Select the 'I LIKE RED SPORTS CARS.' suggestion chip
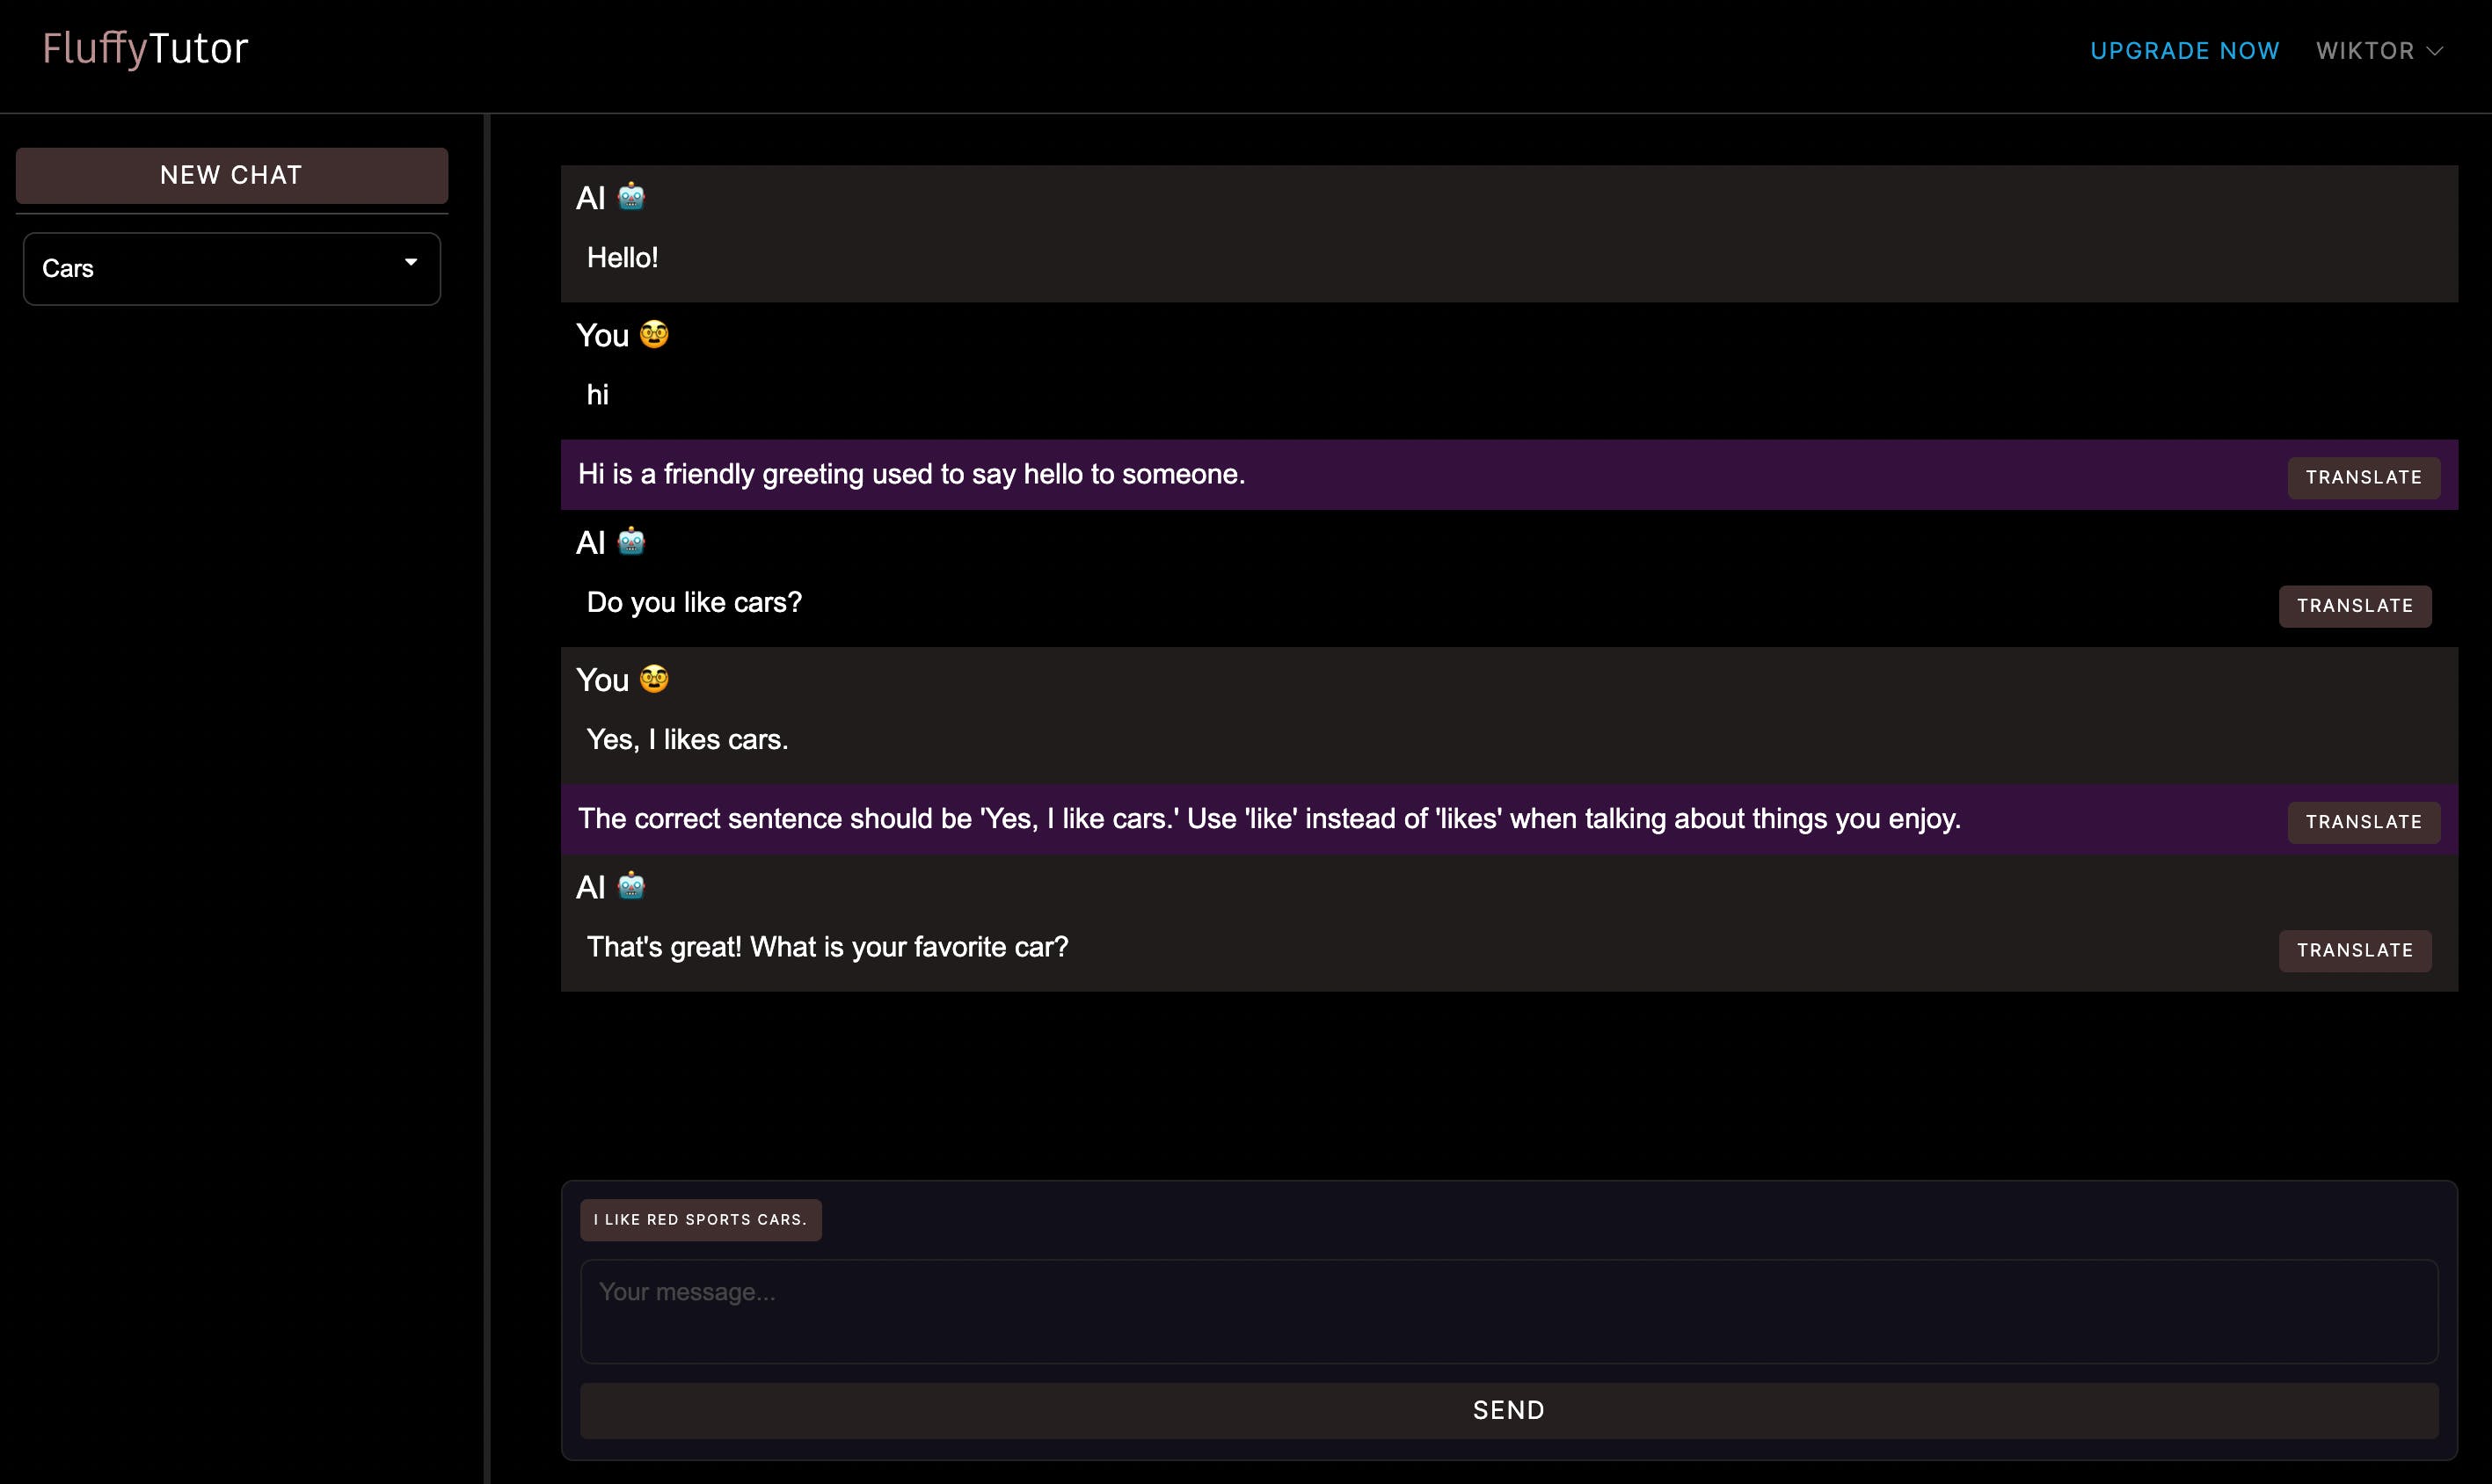 (x=699, y=1219)
